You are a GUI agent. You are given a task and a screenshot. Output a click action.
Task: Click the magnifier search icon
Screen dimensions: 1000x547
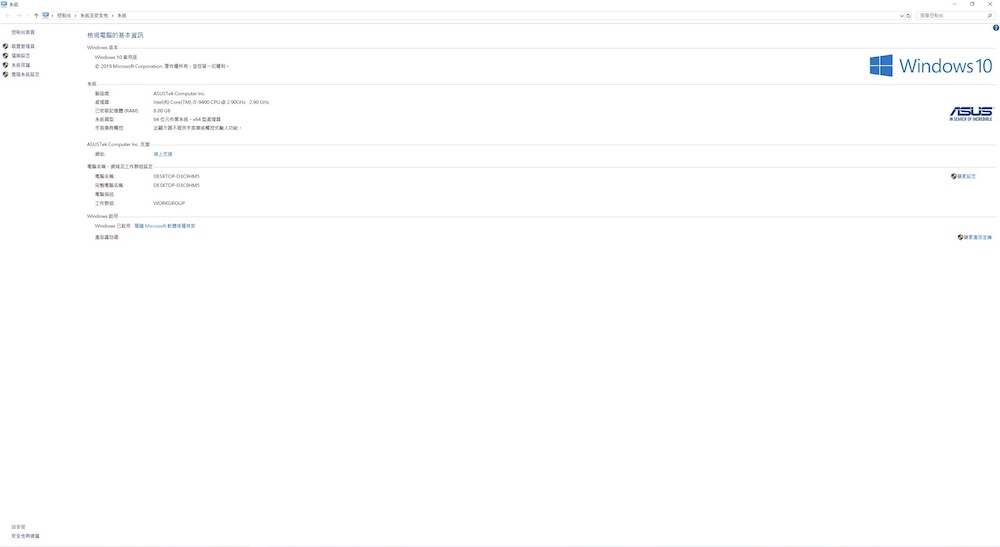(990, 15)
